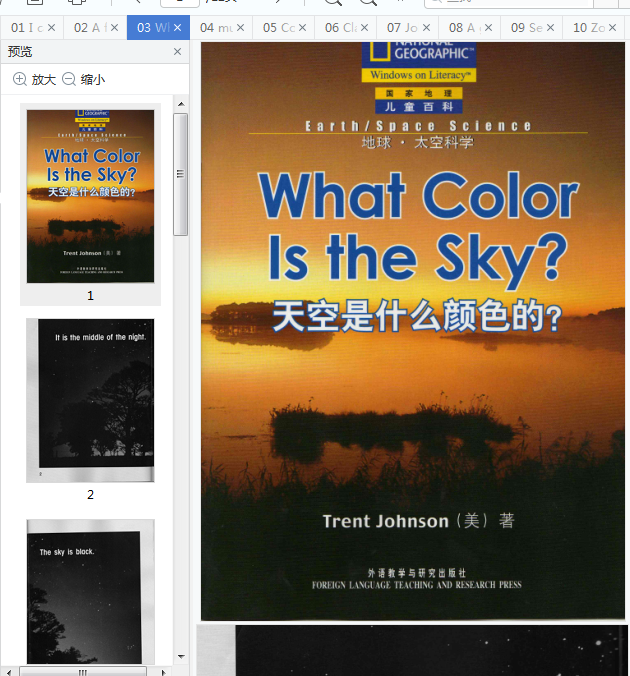Click the preview horizontal scrollbar thumb
This screenshot has width=630, height=676.
tap(83, 672)
